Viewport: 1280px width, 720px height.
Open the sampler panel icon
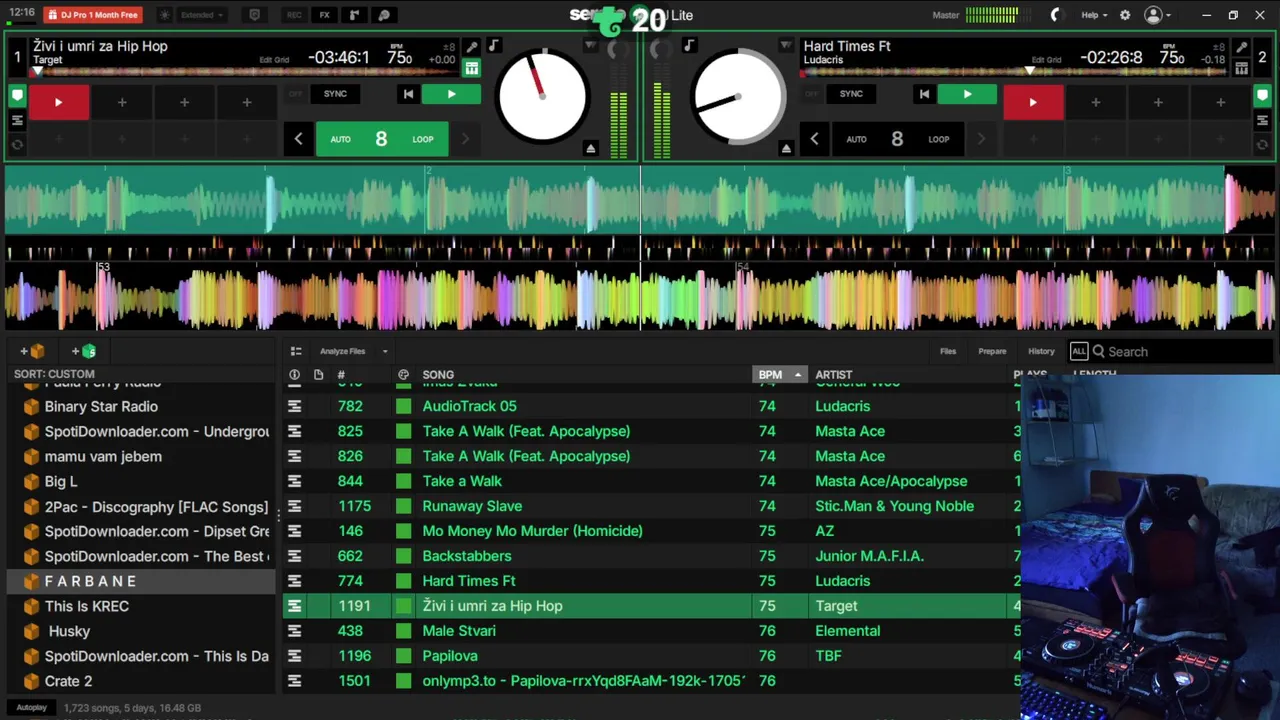pyautogui.click(x=354, y=15)
